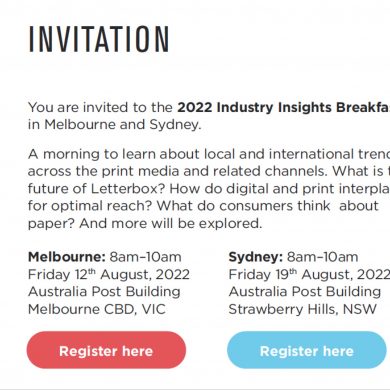This screenshot has height=390, width=390.
Task: Click the 'in Melbourne and Sydney.' line
Action: coord(115,125)
